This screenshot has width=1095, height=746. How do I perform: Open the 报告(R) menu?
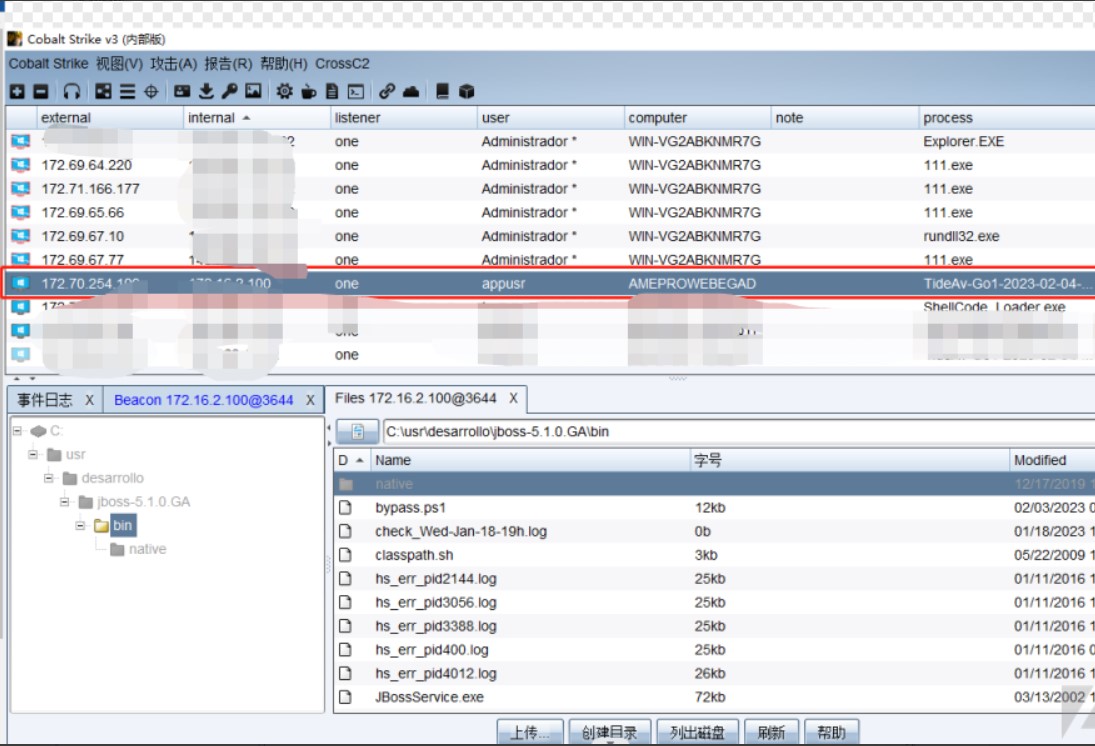coord(228,64)
